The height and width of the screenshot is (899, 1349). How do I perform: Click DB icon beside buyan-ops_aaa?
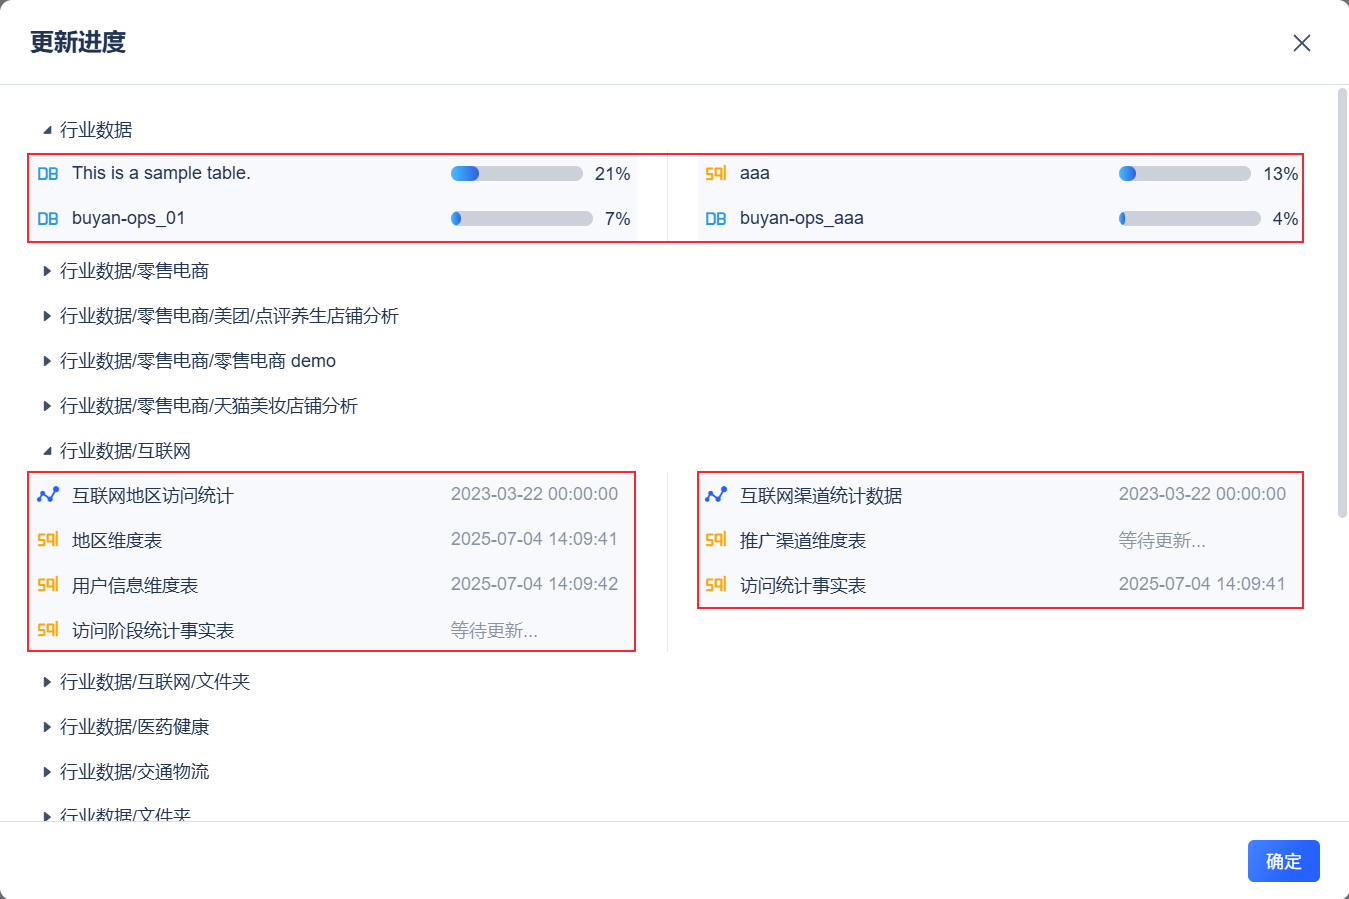(x=716, y=219)
